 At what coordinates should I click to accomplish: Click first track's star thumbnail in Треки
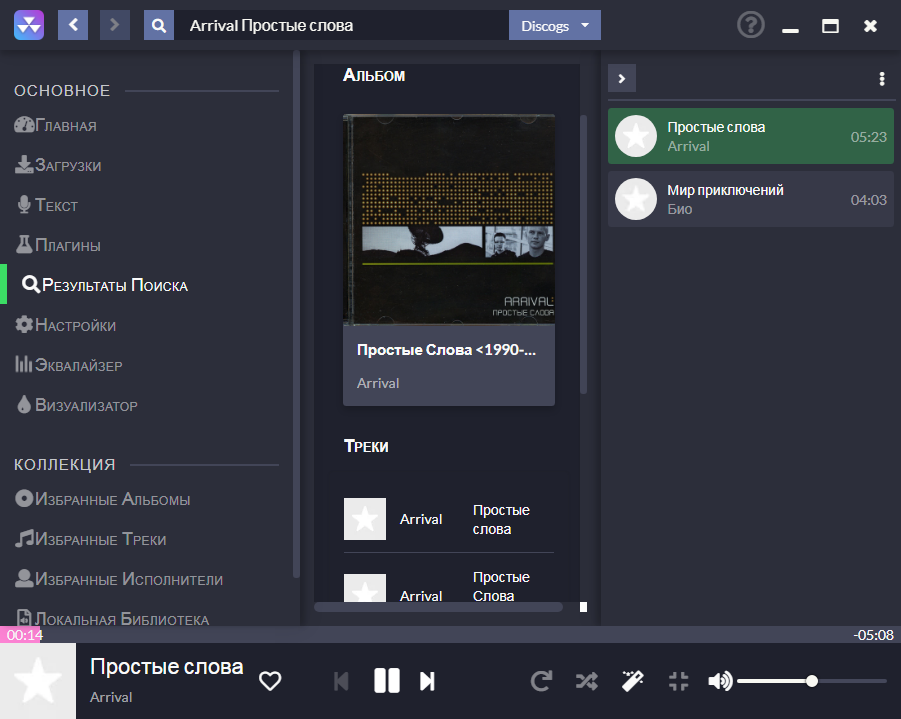(x=365, y=519)
